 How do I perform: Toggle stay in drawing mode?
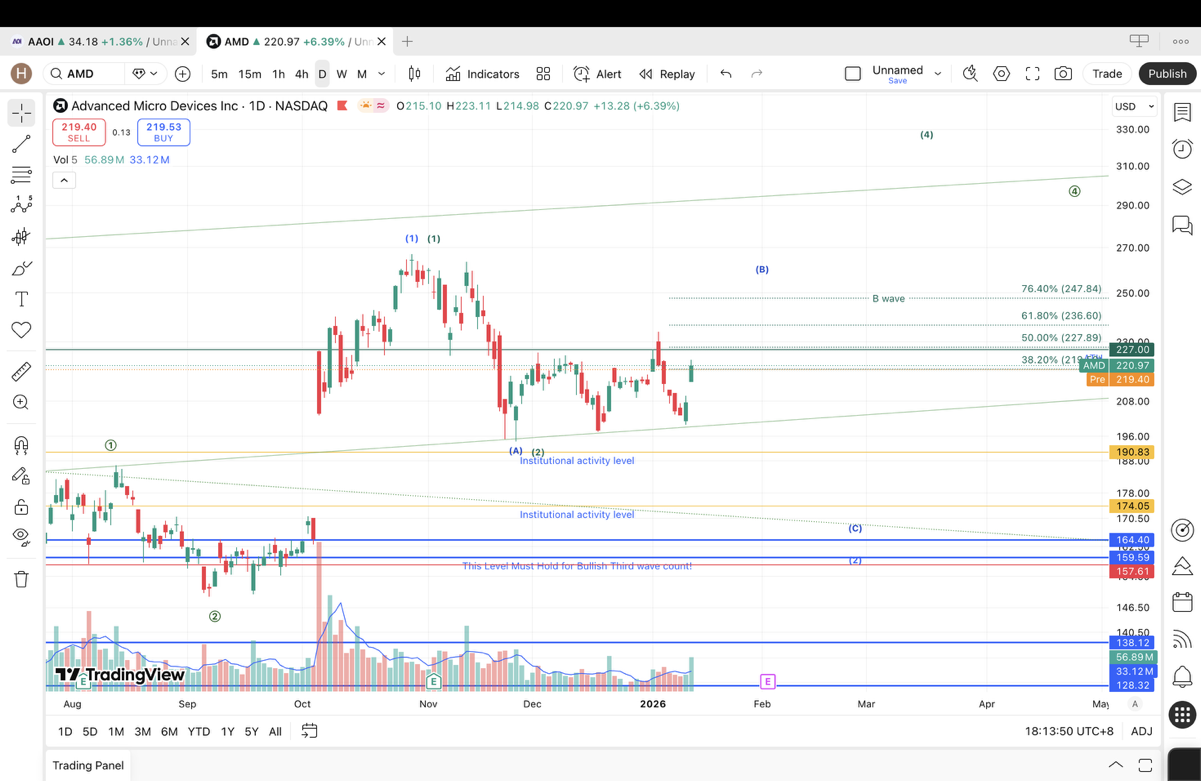[21, 476]
